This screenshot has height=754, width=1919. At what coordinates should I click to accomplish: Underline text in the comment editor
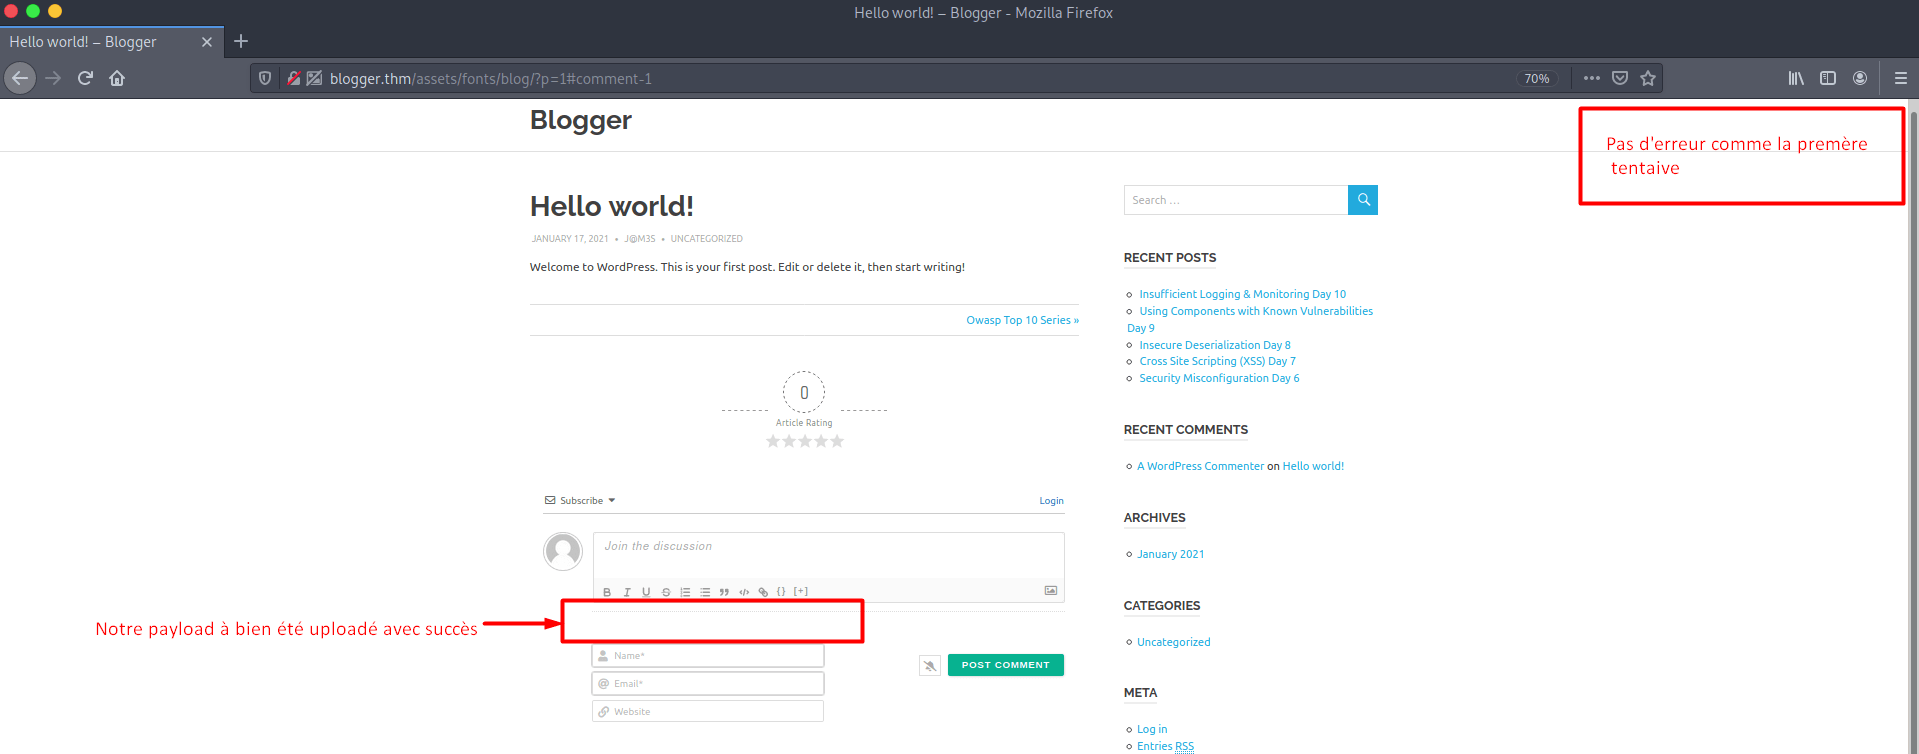click(x=646, y=592)
